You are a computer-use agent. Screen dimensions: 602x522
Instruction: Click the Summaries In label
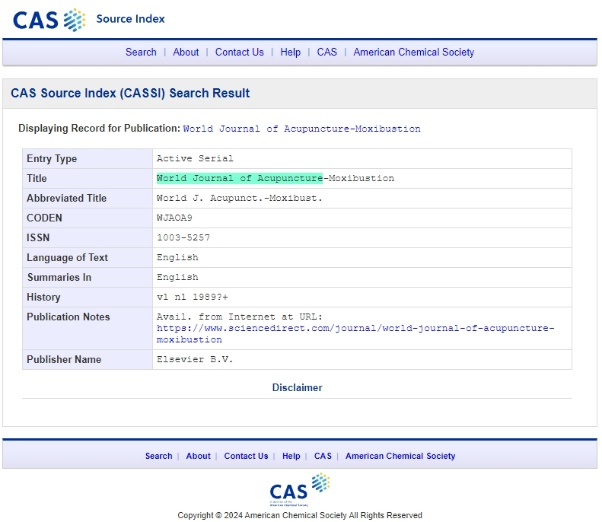[x=59, y=277]
